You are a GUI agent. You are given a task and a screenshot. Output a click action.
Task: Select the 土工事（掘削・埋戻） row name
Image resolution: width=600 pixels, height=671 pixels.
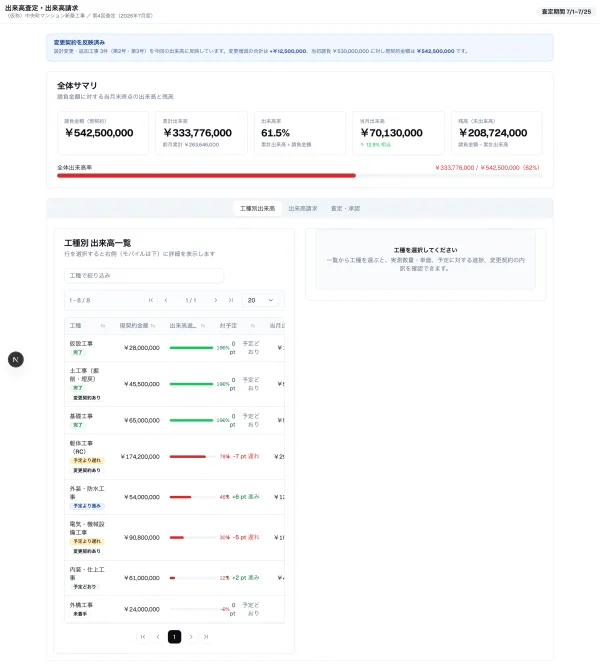click(84, 375)
